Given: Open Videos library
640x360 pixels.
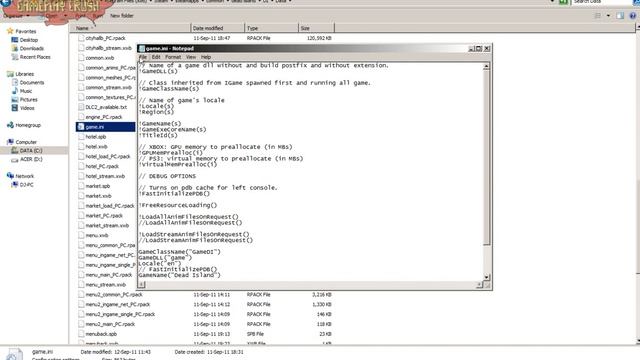Looking at the screenshot, I should coord(27,109).
